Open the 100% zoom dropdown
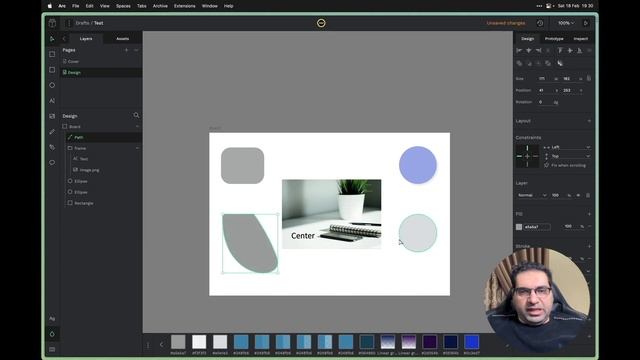The height and width of the screenshot is (360, 640). (566, 23)
